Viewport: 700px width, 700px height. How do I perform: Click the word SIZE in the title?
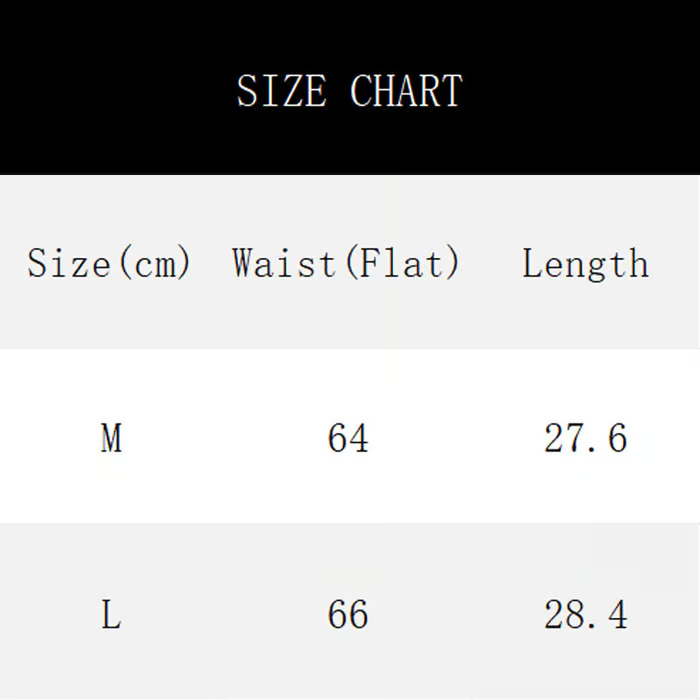click(281, 91)
